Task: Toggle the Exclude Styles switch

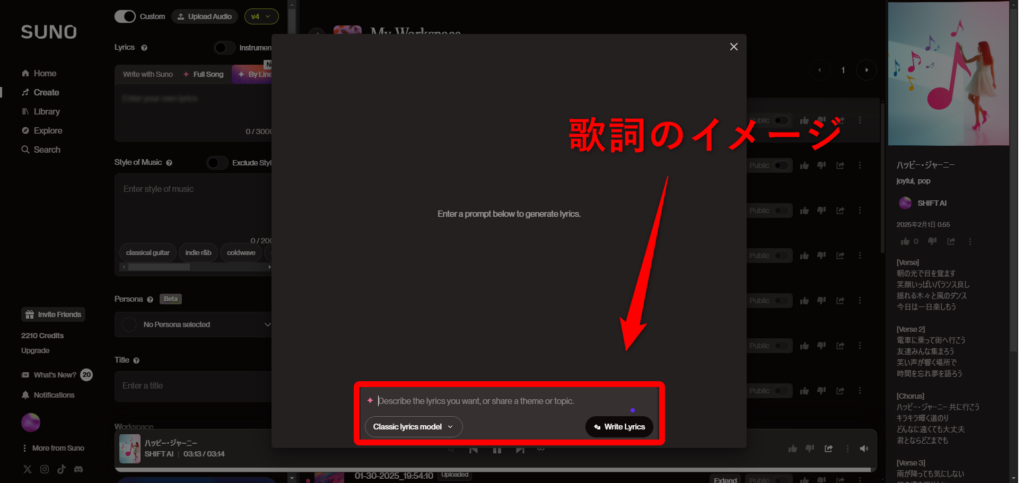Action: [217, 163]
